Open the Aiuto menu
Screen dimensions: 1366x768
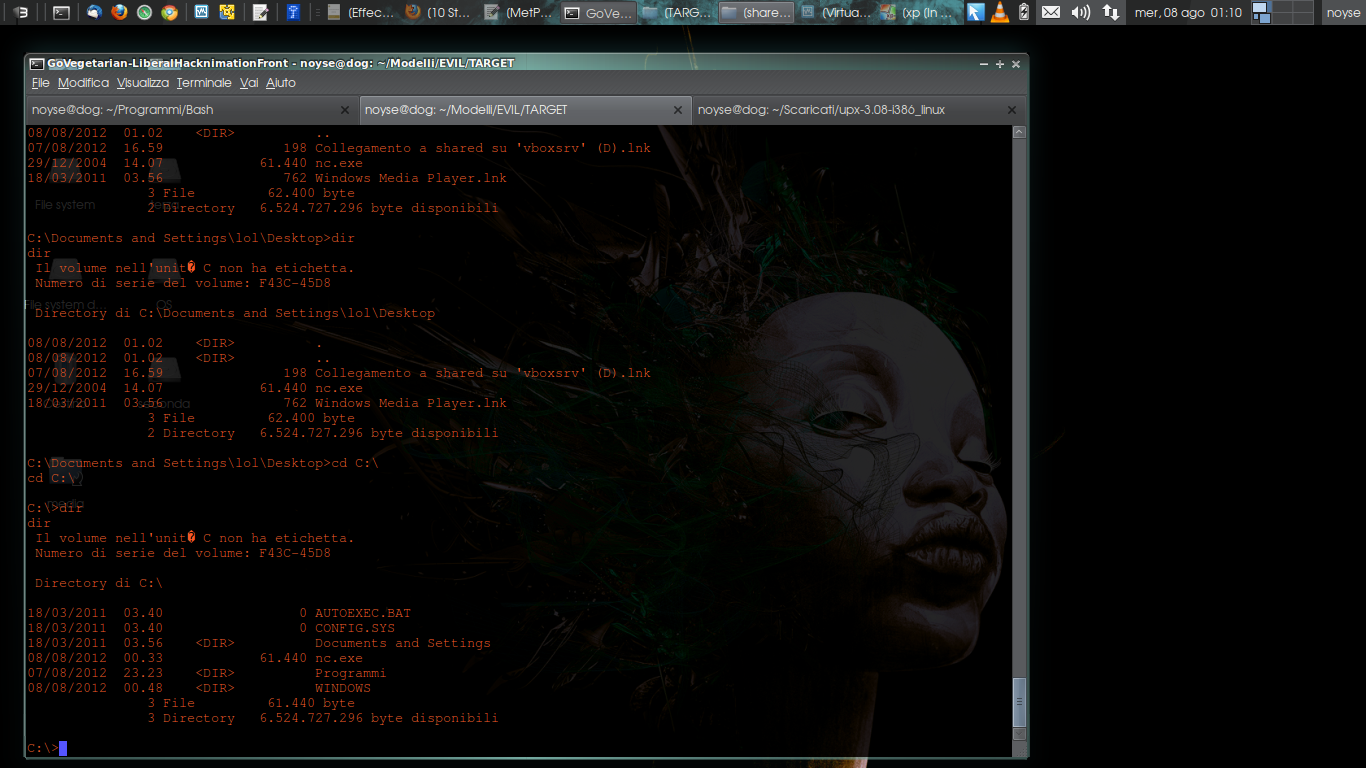pyautogui.click(x=281, y=83)
